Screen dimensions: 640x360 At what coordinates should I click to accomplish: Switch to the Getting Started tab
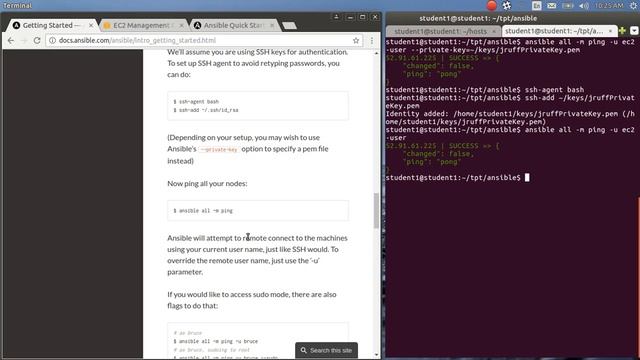point(51,25)
